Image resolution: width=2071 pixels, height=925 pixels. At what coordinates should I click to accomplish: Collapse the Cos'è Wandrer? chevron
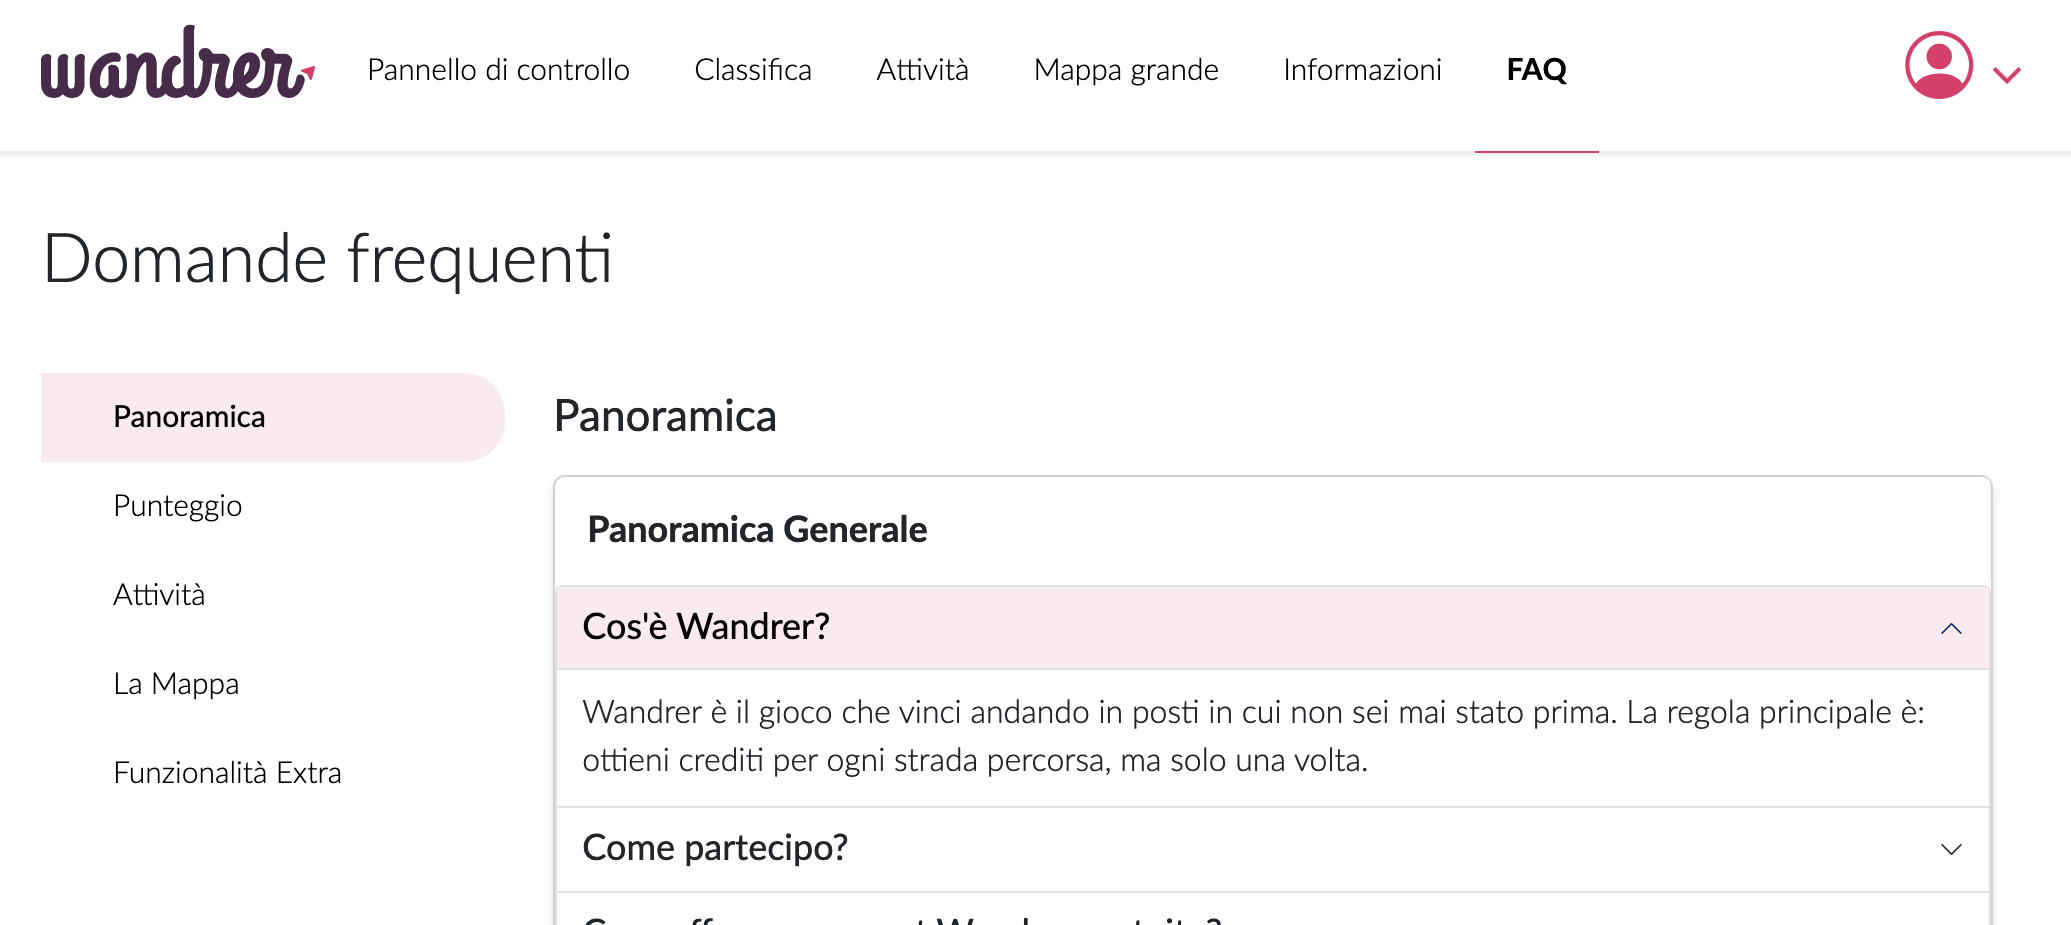coord(1951,628)
